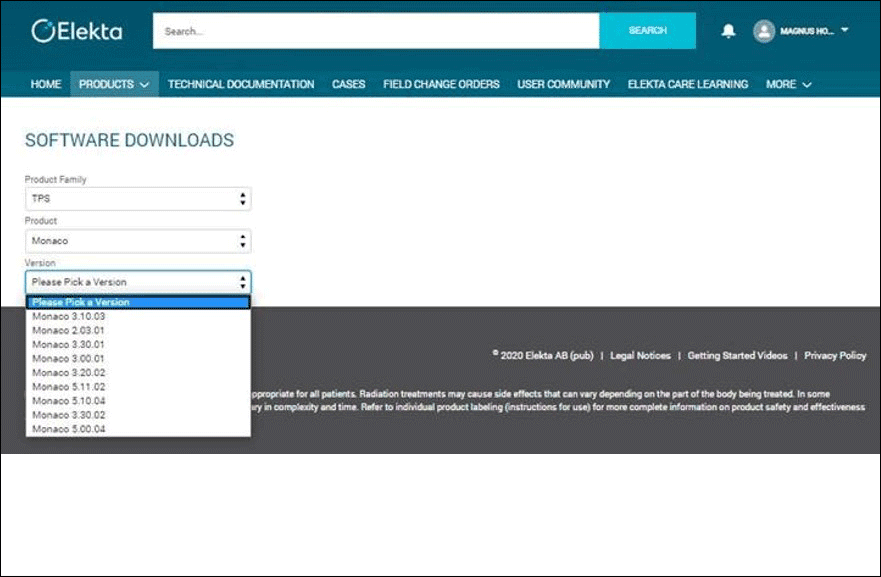Select Monaco 3.30.01
This screenshot has height=577, width=881.
[x=138, y=344]
